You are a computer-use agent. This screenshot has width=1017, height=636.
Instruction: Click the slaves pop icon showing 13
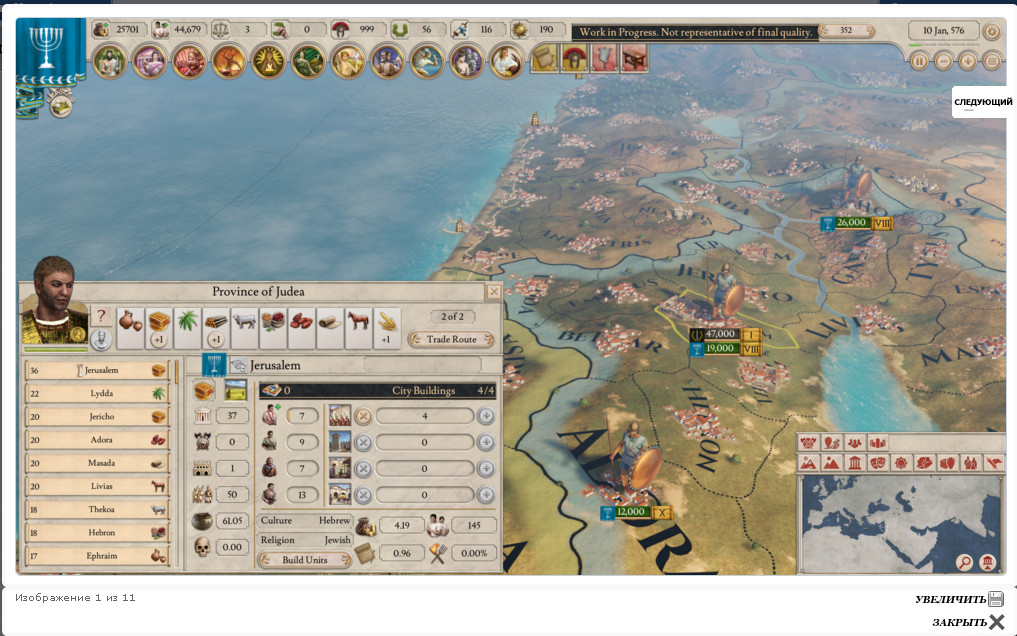(270, 495)
